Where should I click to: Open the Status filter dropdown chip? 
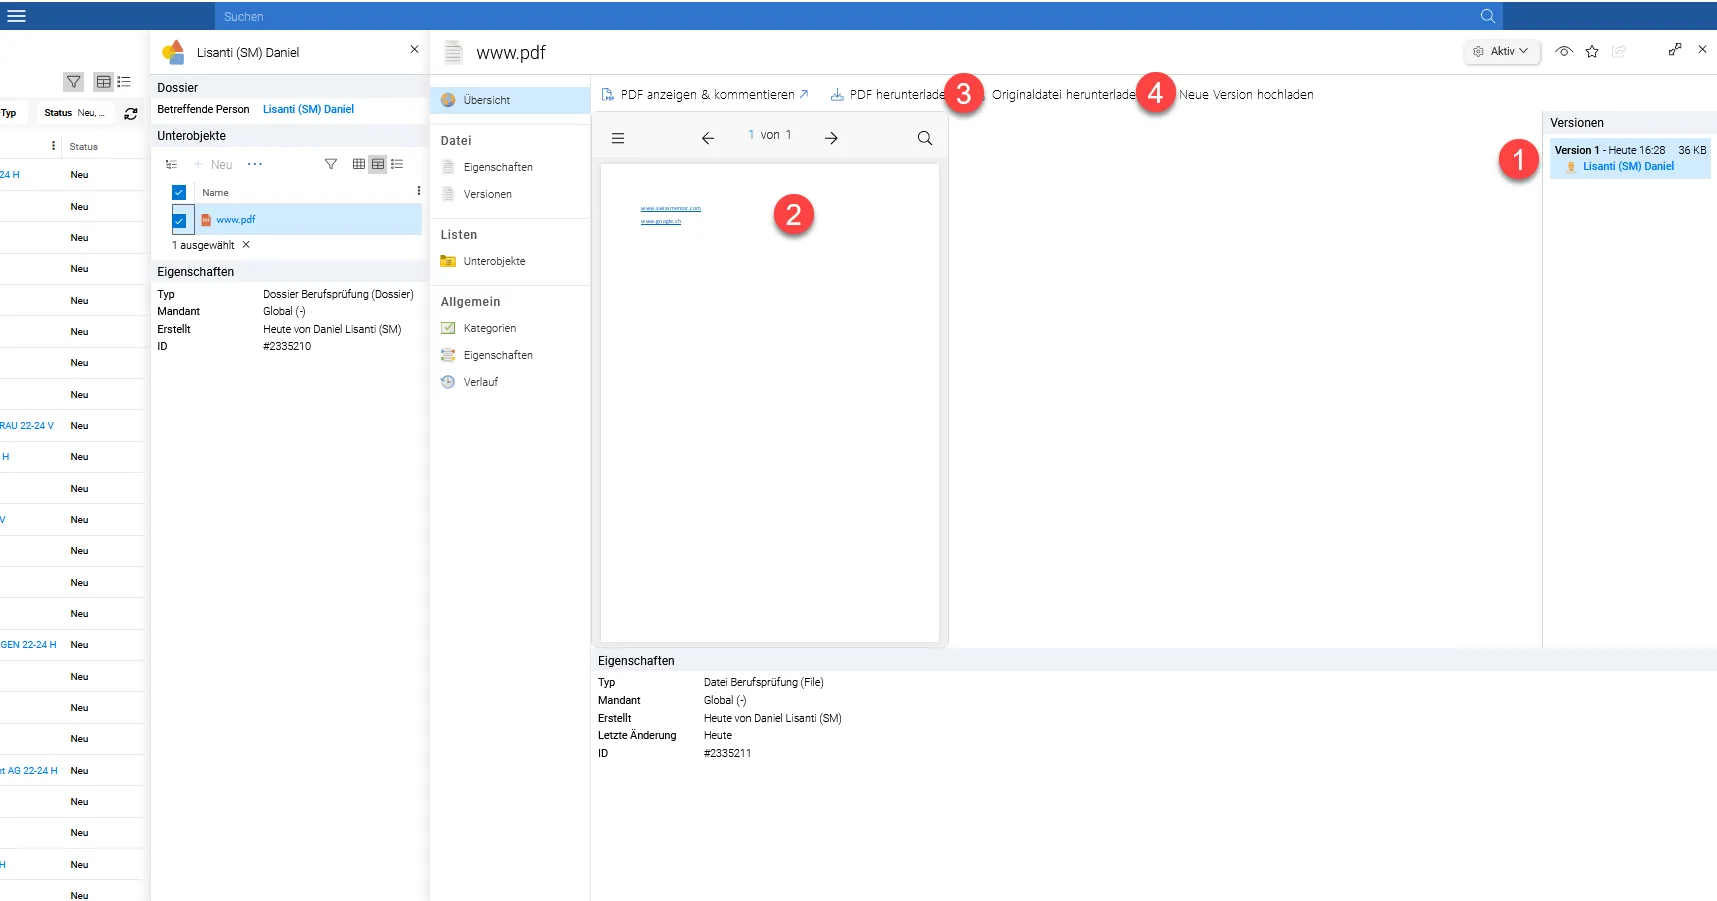(x=75, y=113)
